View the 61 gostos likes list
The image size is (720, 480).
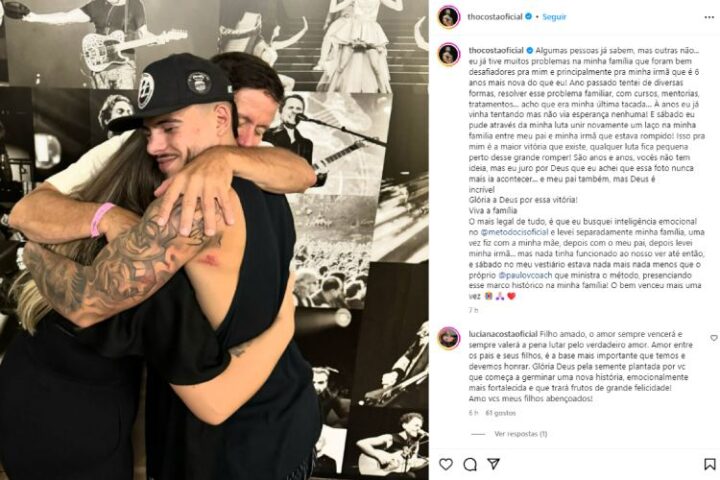point(501,413)
